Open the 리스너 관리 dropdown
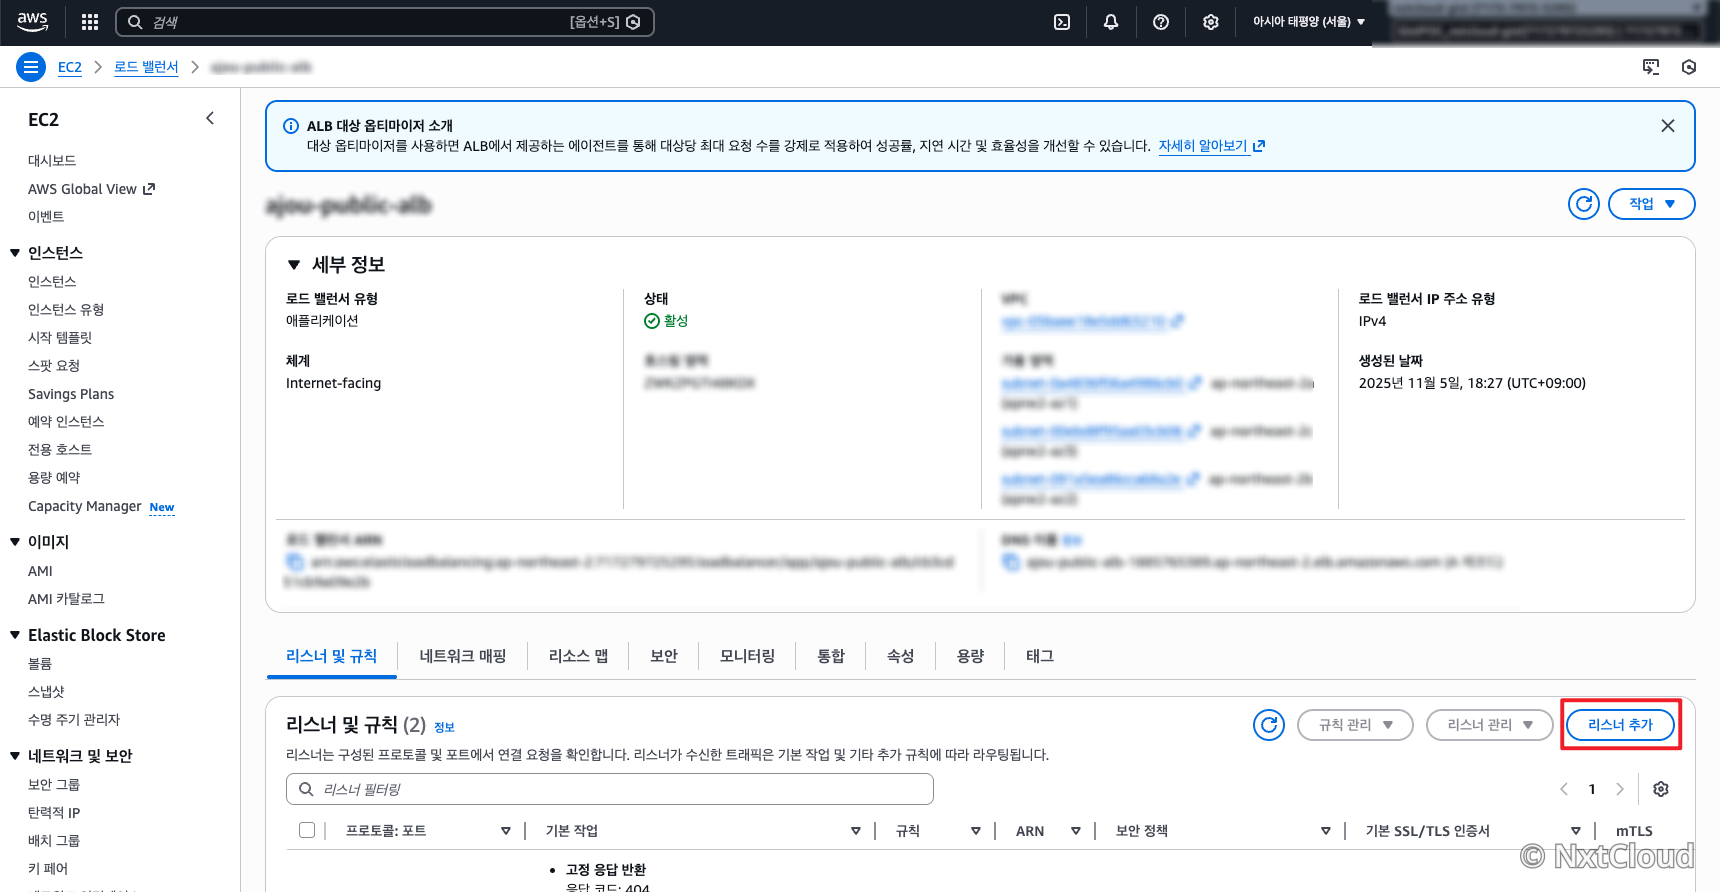The height and width of the screenshot is (892, 1720). 1490,725
